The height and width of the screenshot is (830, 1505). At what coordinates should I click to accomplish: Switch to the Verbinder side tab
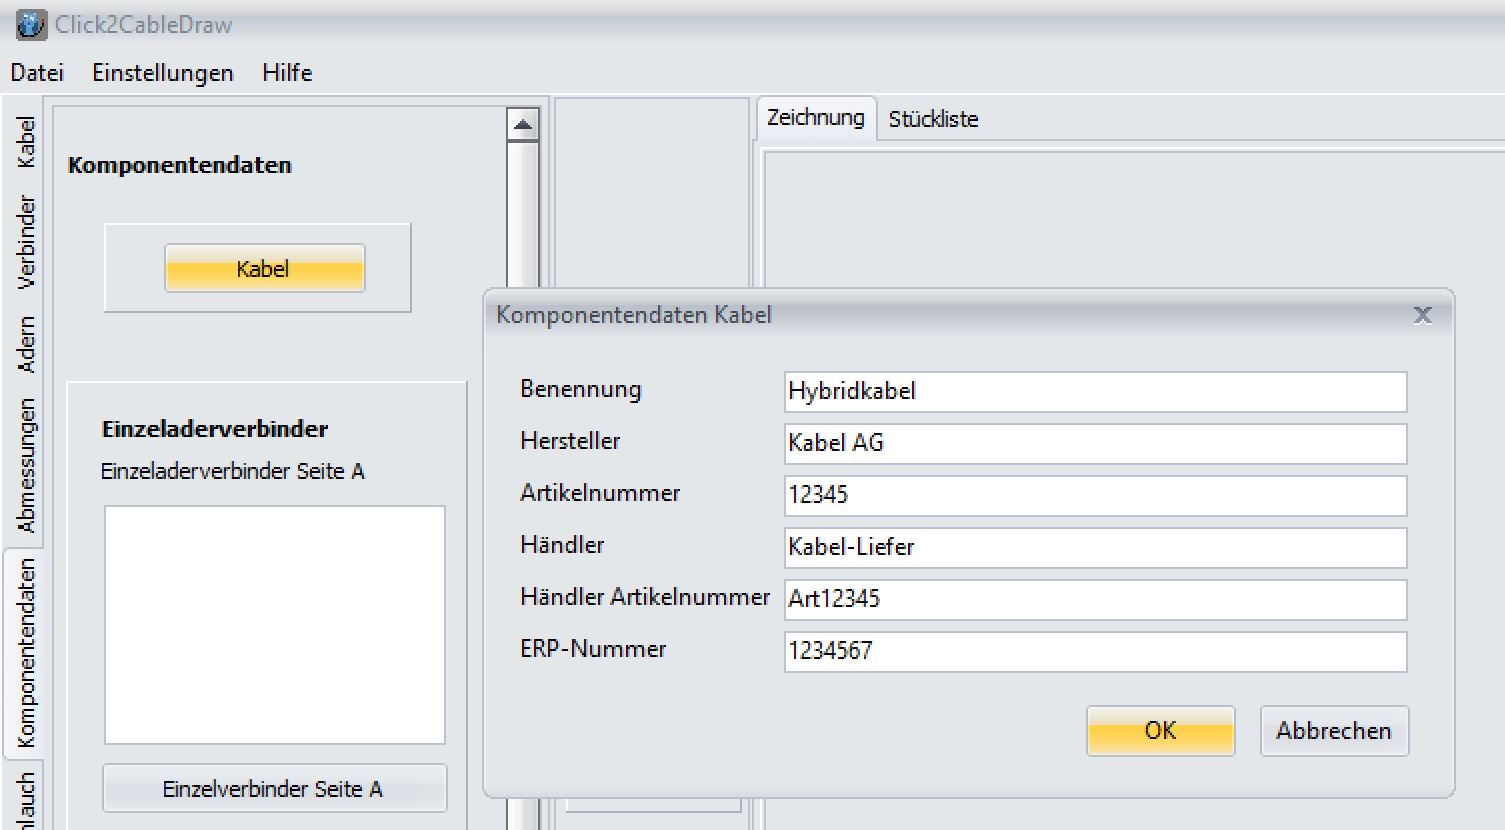pos(26,242)
